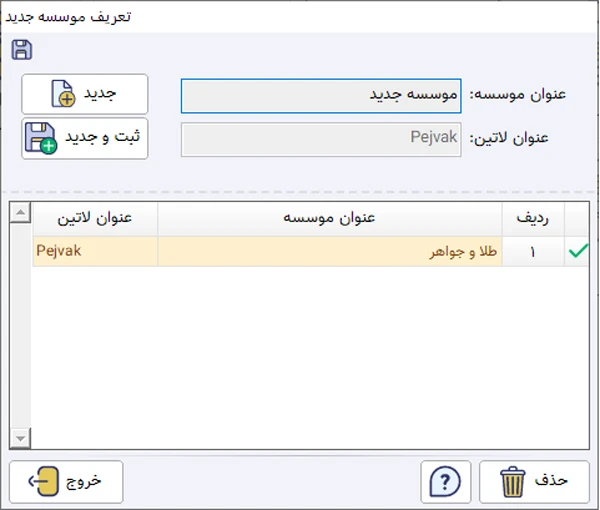Select the Pejvak cell in the table row

(95, 252)
